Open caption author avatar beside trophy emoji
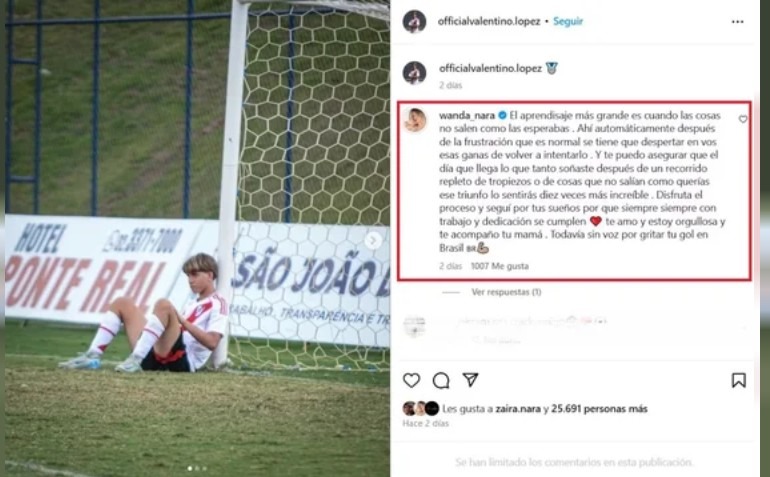Screen dimensions: 770x477 pyautogui.click(x=414, y=73)
